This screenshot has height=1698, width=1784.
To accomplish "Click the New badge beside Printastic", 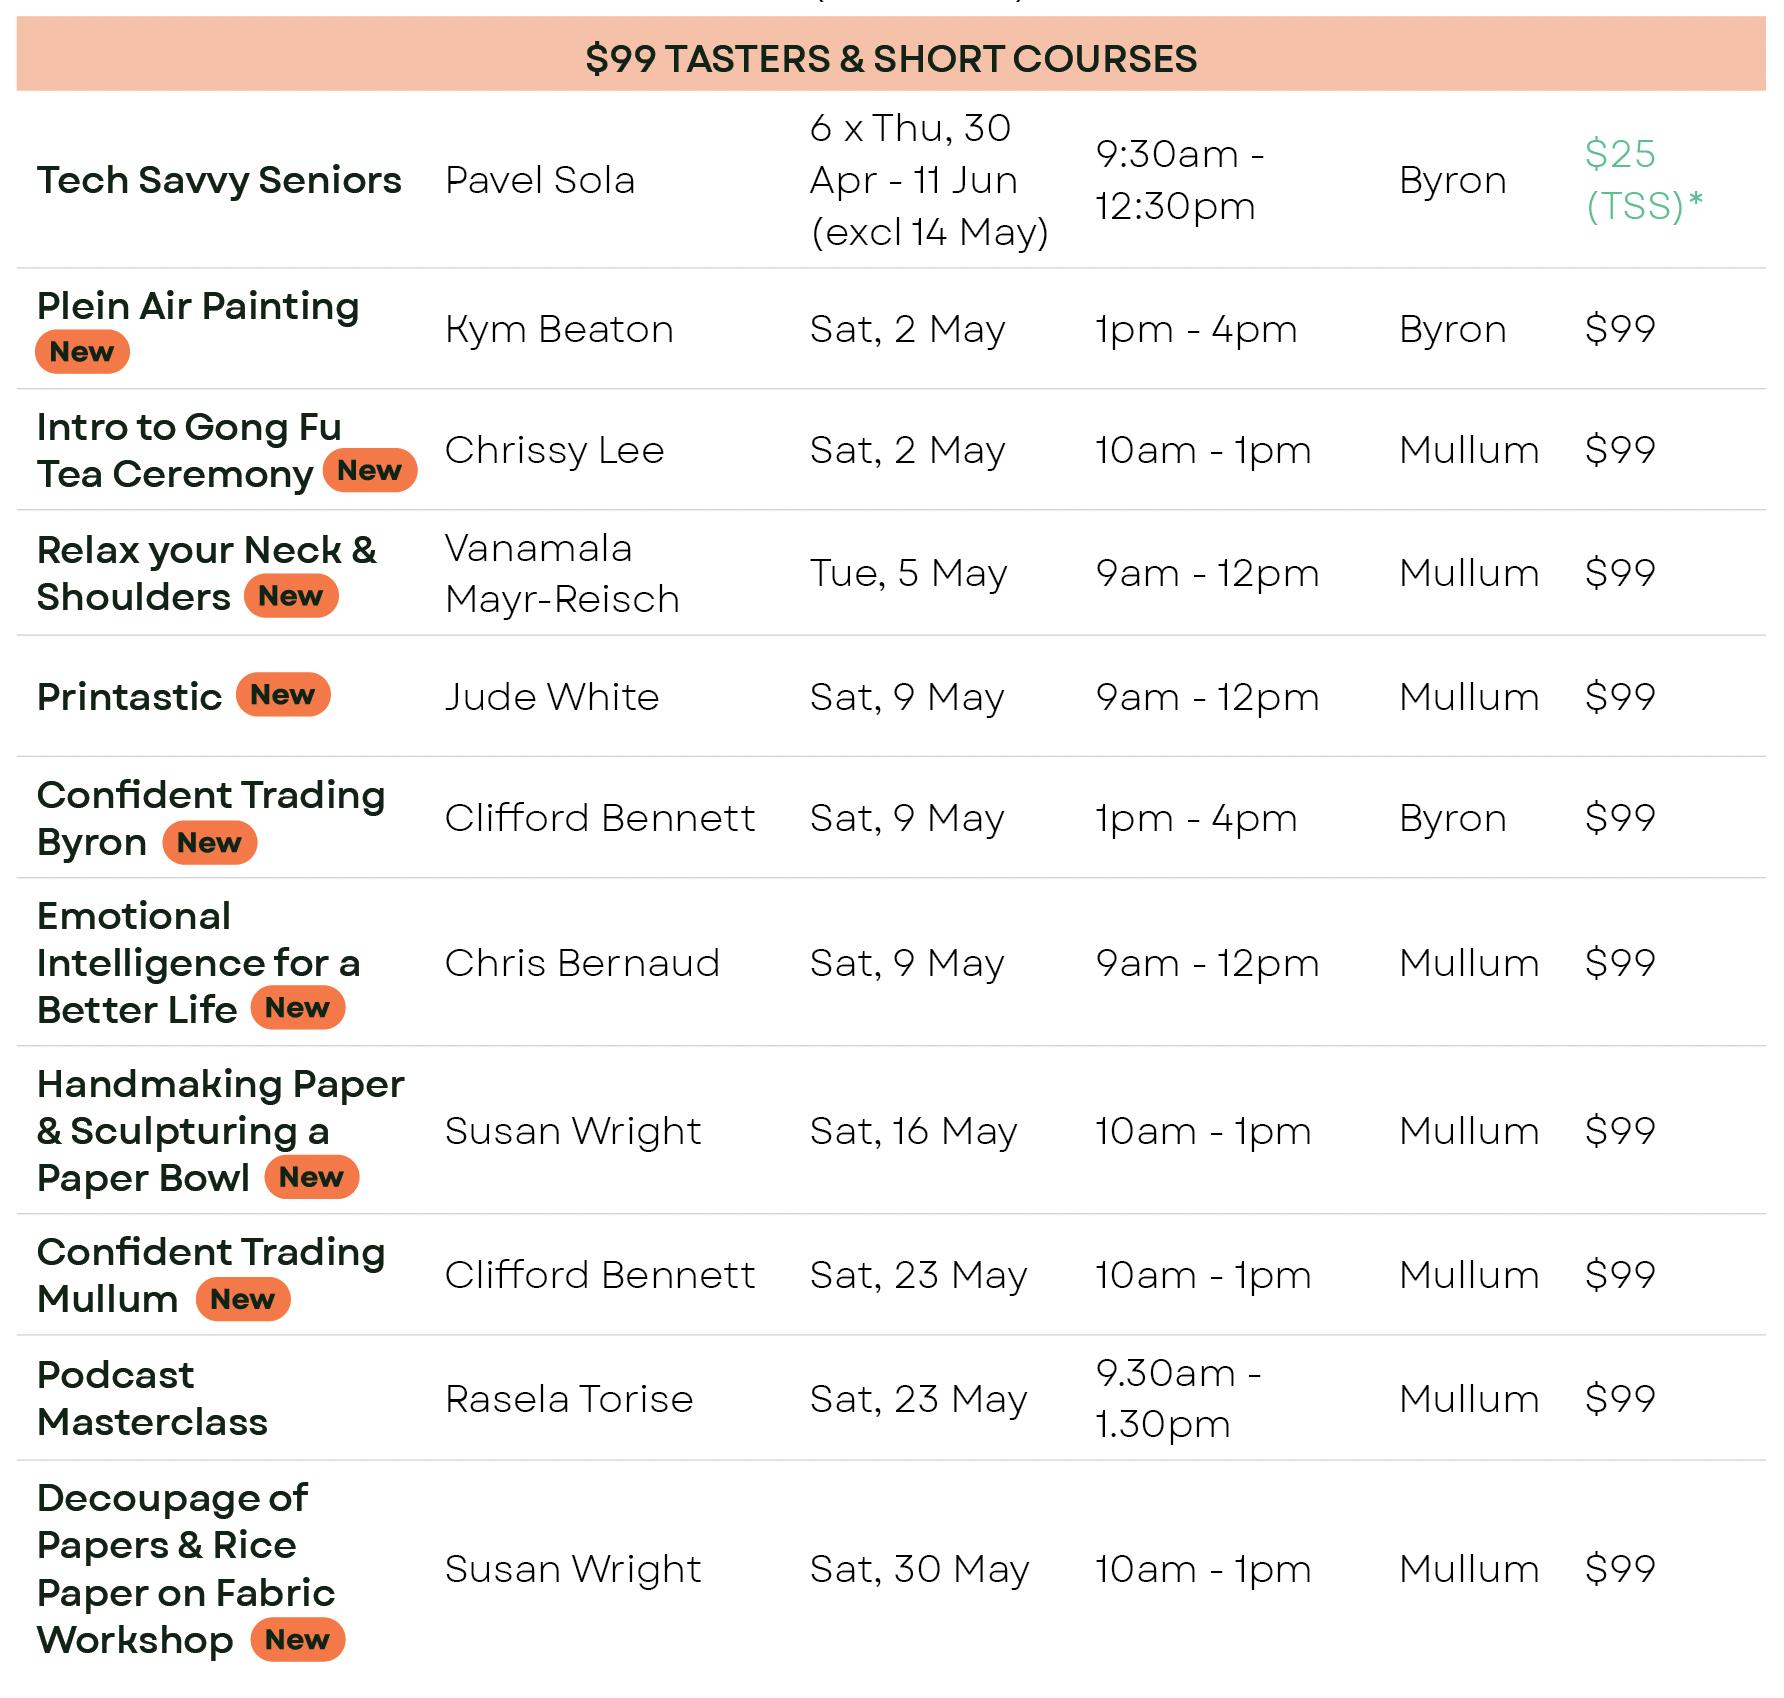I will (x=283, y=695).
